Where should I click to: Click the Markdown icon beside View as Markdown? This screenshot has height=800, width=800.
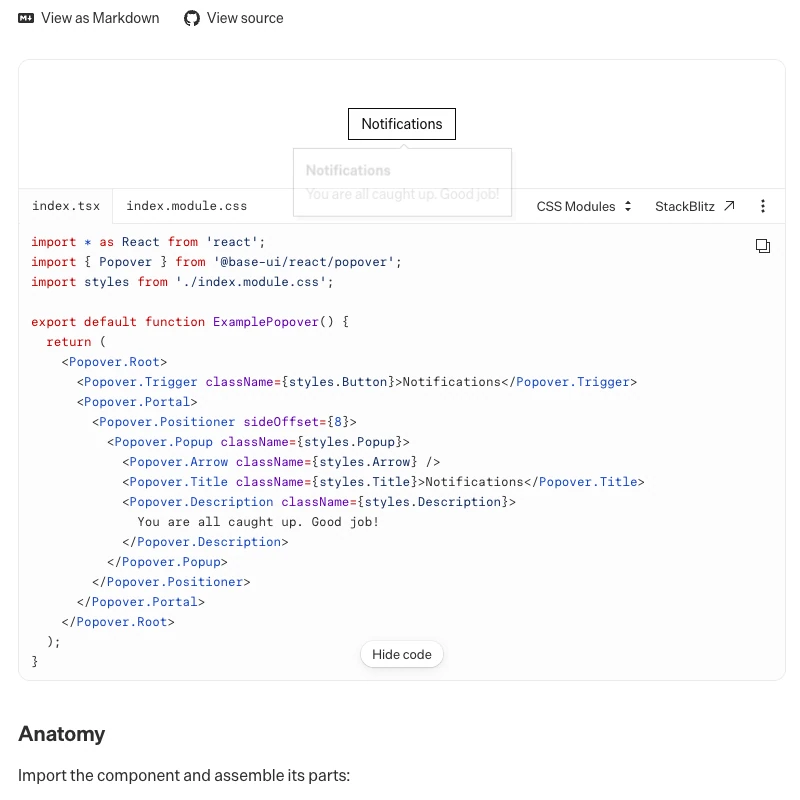pyautogui.click(x=26, y=18)
